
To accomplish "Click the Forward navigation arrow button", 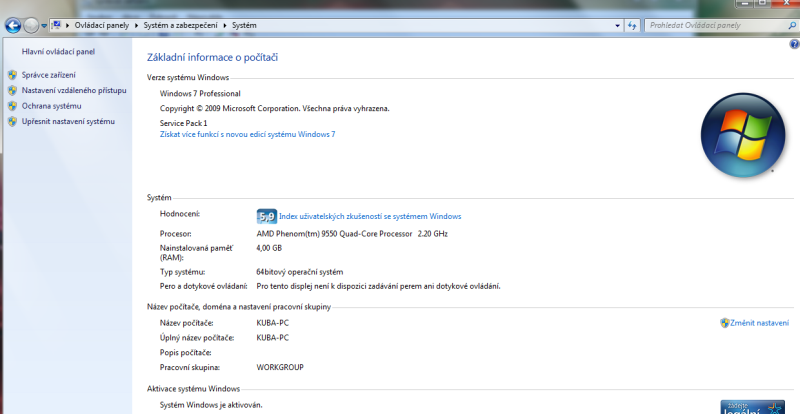I will (x=31, y=25).
